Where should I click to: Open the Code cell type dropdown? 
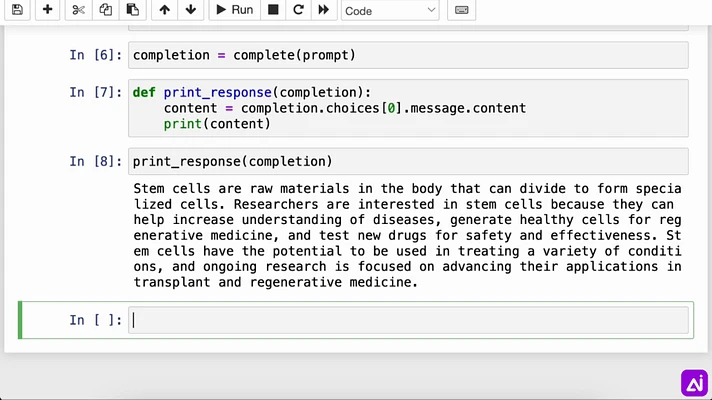point(390,10)
